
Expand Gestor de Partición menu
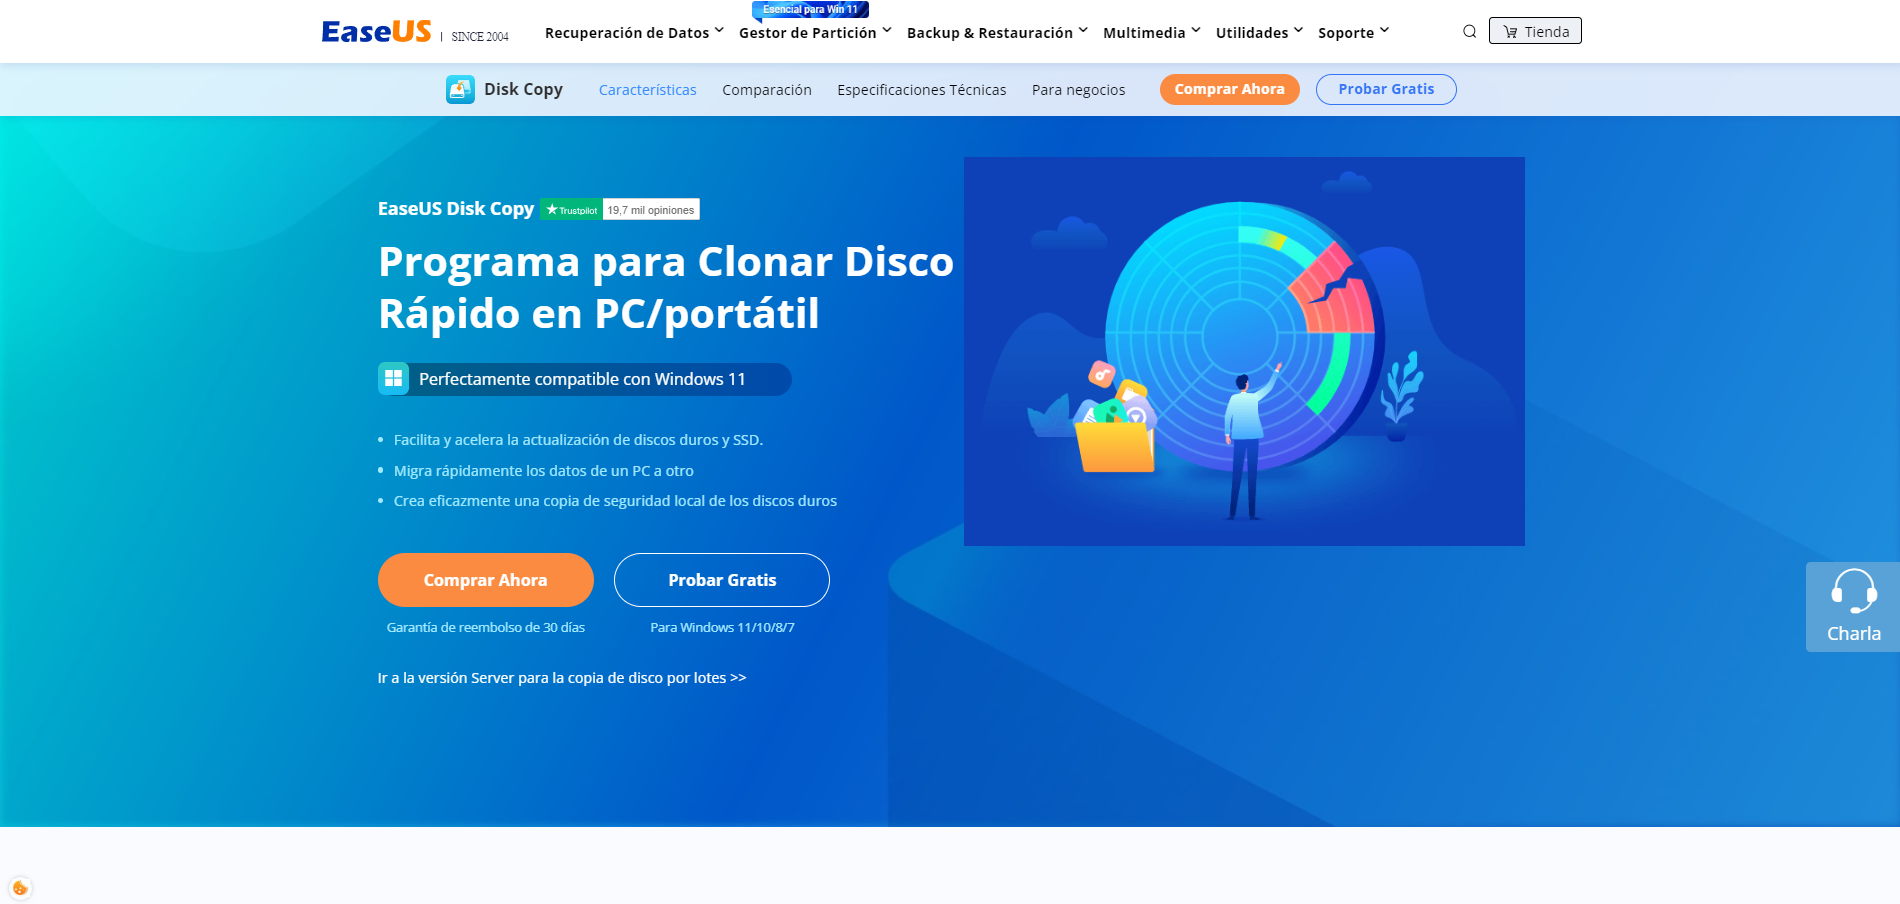[x=815, y=33]
